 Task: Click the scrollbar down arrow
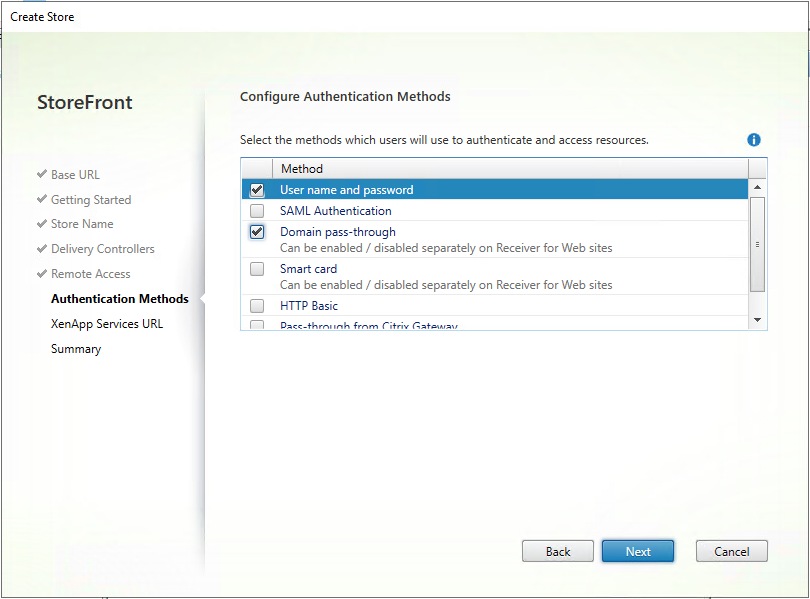(758, 322)
